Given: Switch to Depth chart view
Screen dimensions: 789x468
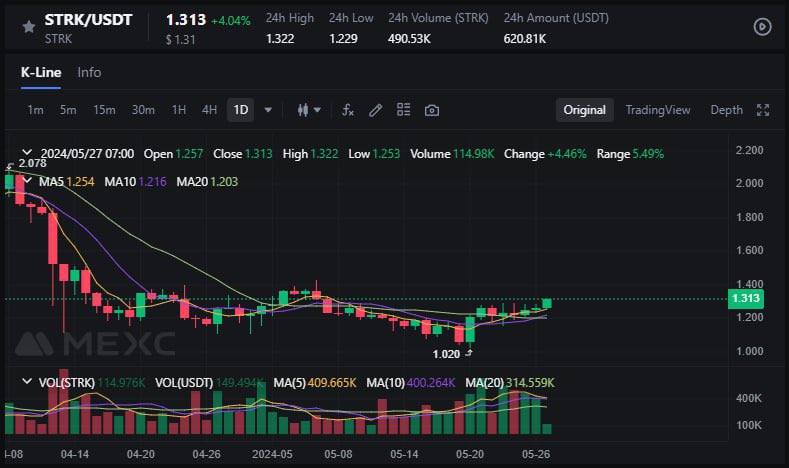Looking at the screenshot, I should pyautogui.click(x=726, y=110).
